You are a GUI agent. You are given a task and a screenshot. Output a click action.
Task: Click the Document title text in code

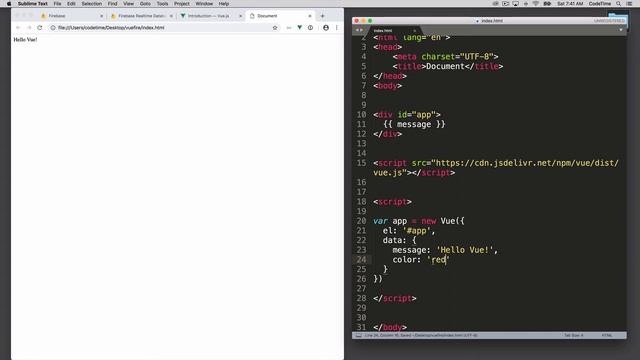[x=445, y=66]
